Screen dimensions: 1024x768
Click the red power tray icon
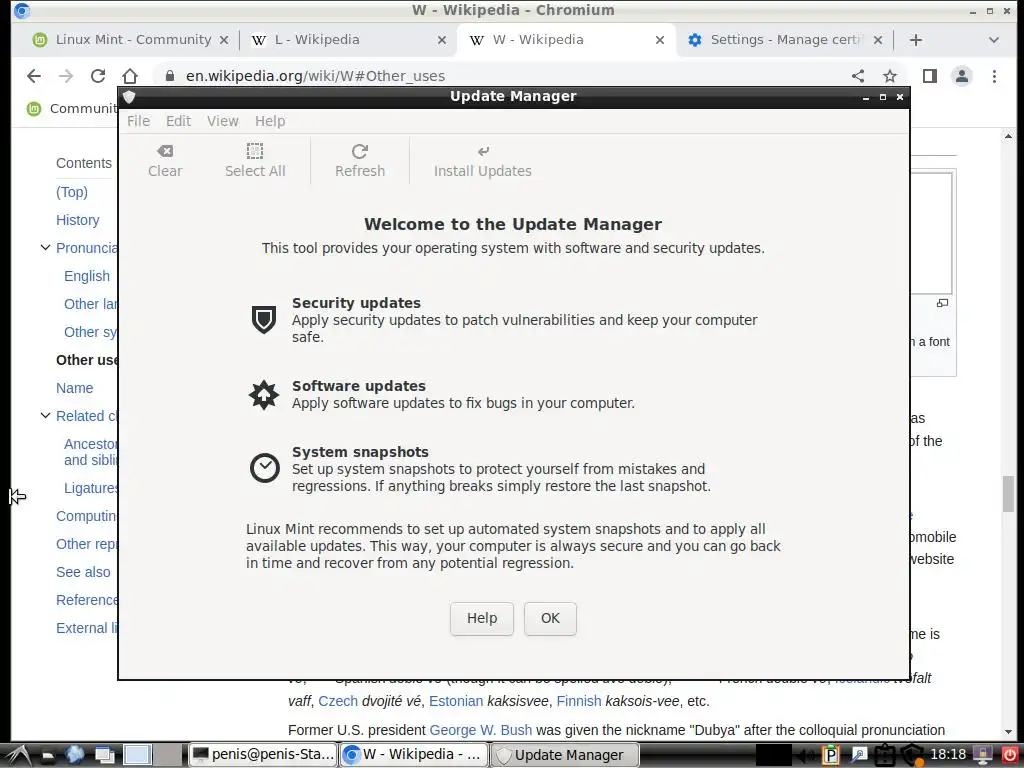(1010, 755)
